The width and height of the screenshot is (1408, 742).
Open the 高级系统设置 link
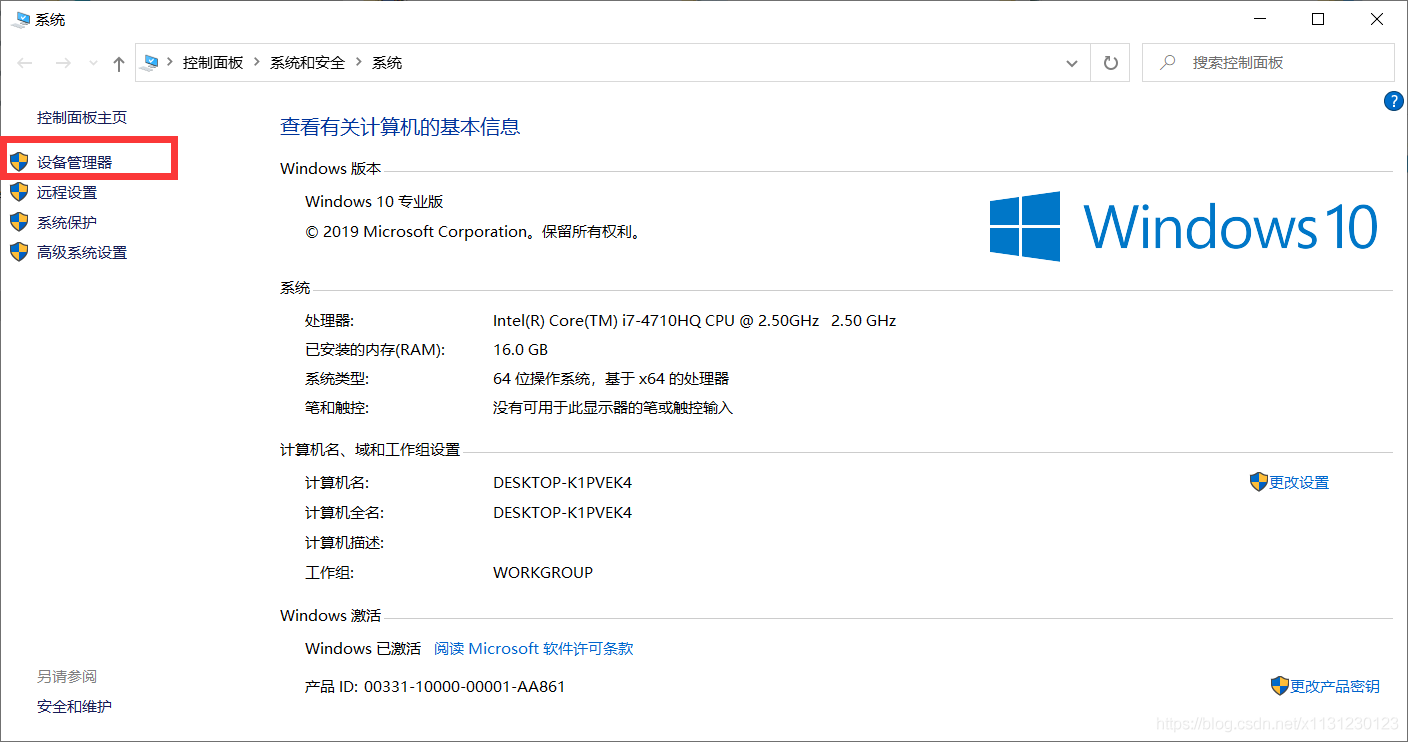[82, 252]
